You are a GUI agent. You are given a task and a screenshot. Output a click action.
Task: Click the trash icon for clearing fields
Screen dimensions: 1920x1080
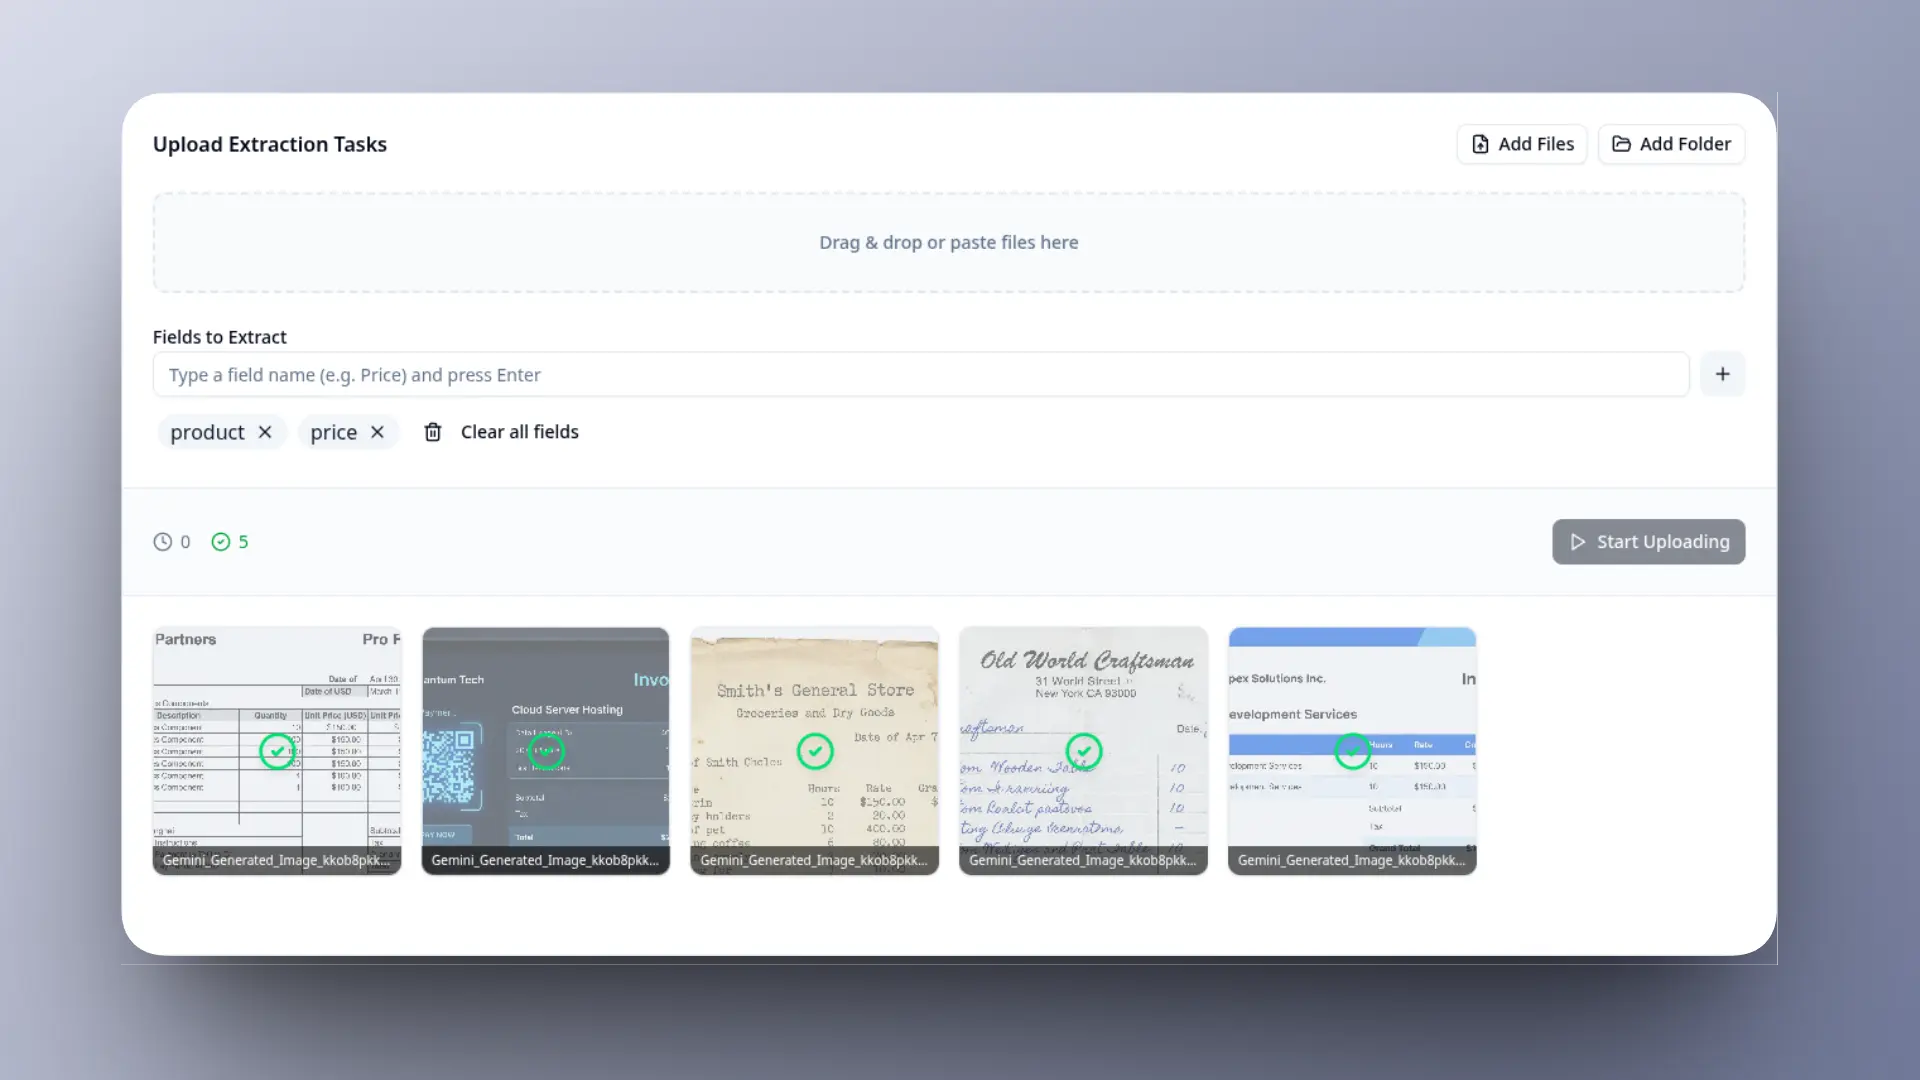click(x=433, y=432)
